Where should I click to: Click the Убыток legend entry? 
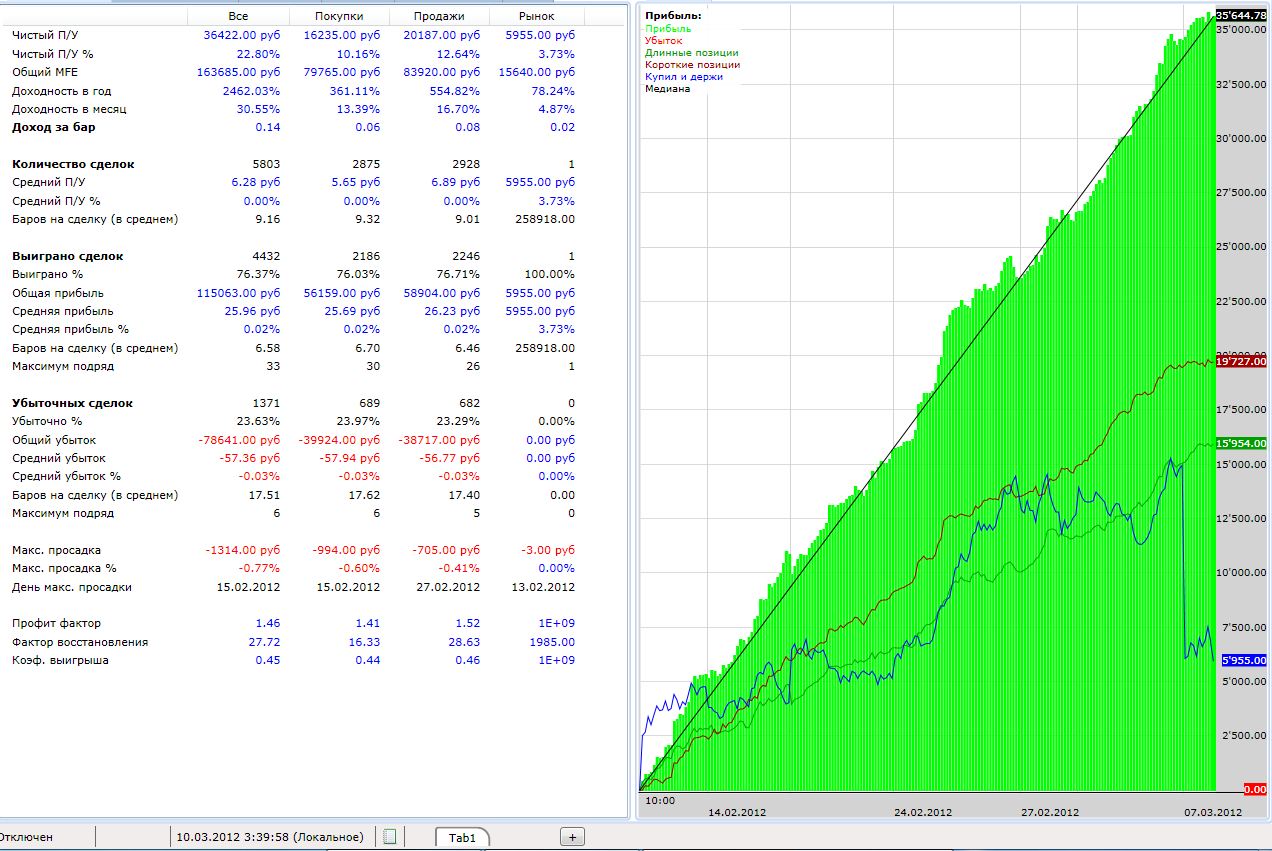coord(664,41)
